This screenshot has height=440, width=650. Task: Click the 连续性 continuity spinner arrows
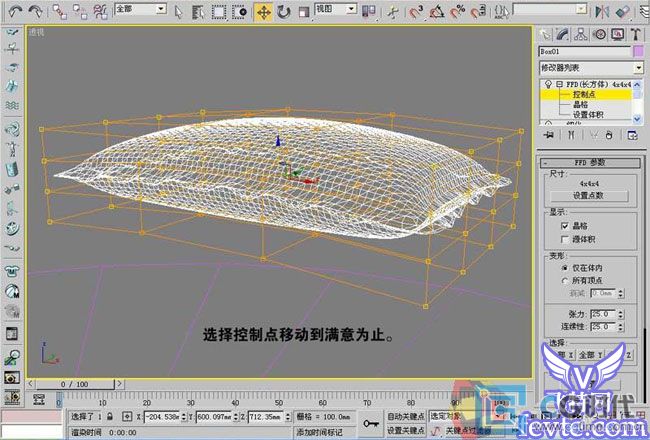(621, 327)
